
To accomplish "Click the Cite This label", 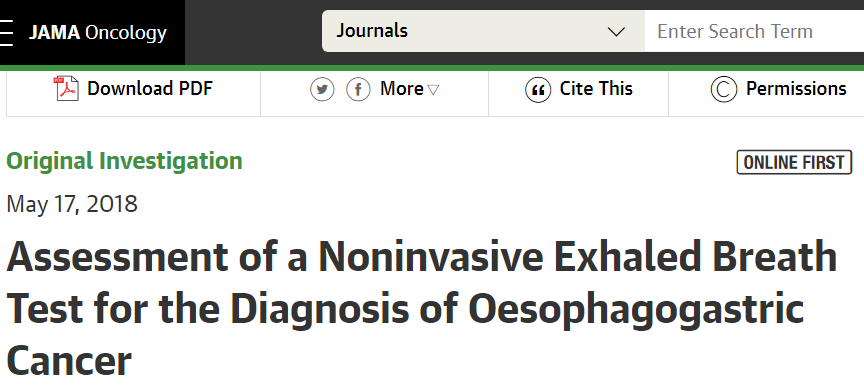I will pyautogui.click(x=596, y=89).
